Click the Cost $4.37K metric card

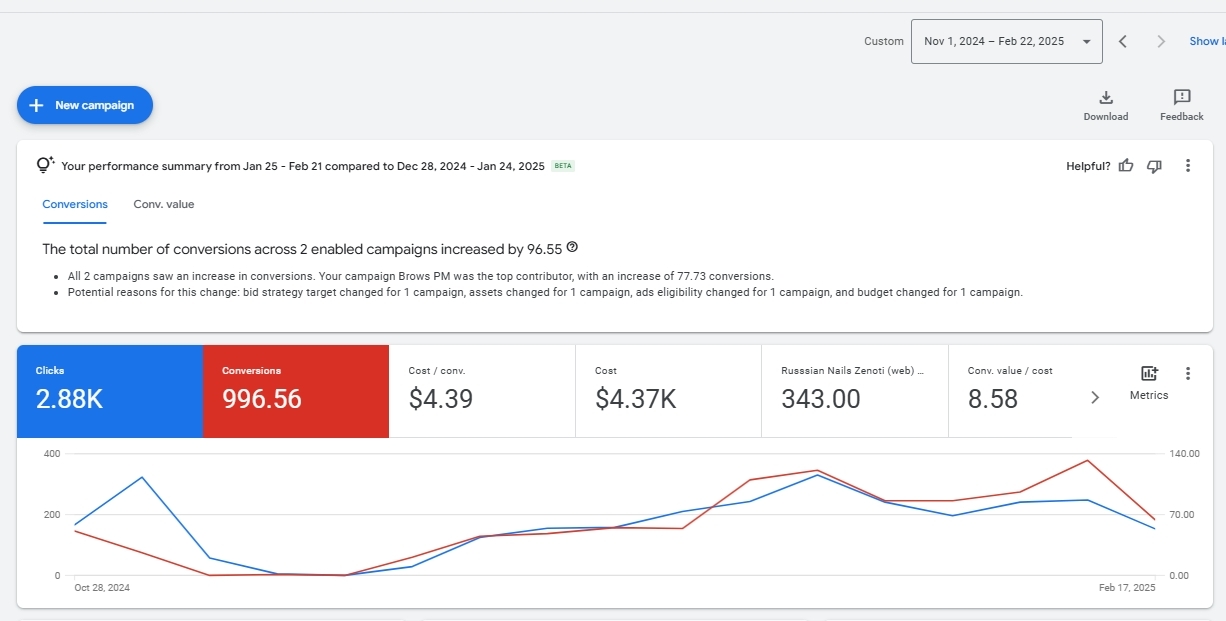tap(668, 391)
